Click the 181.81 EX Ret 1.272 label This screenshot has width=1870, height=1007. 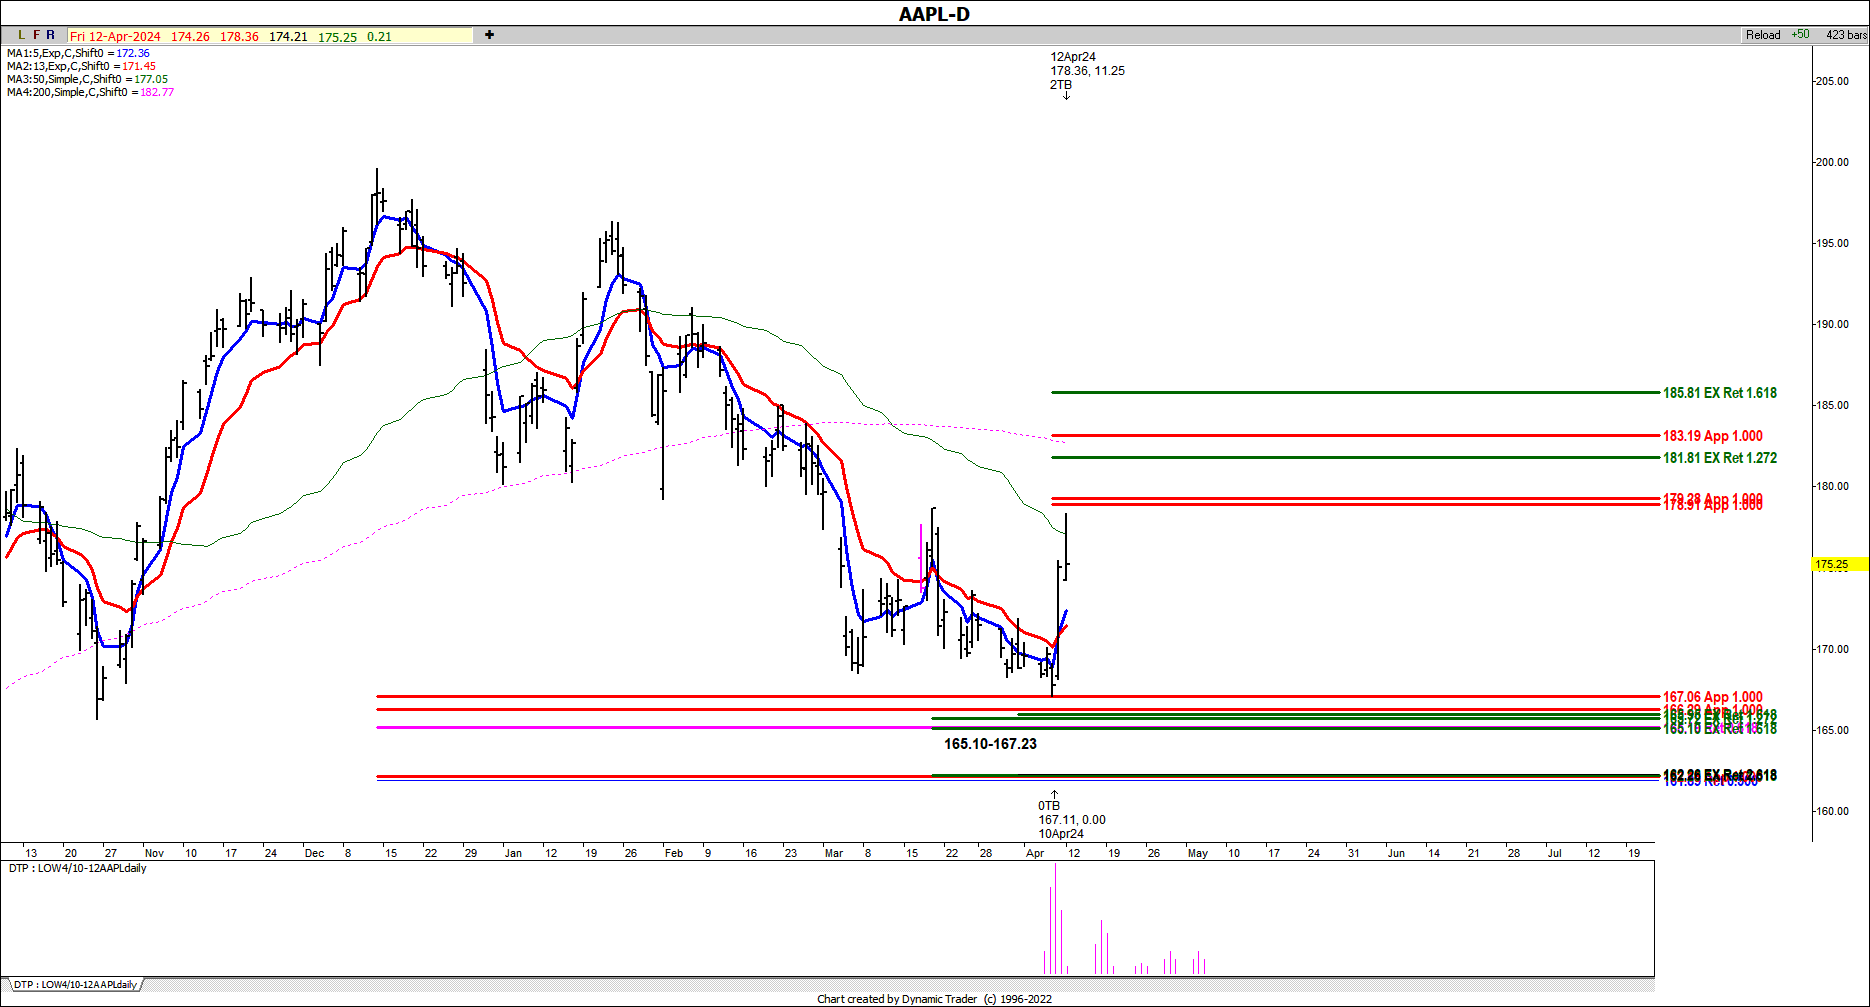(x=1720, y=458)
